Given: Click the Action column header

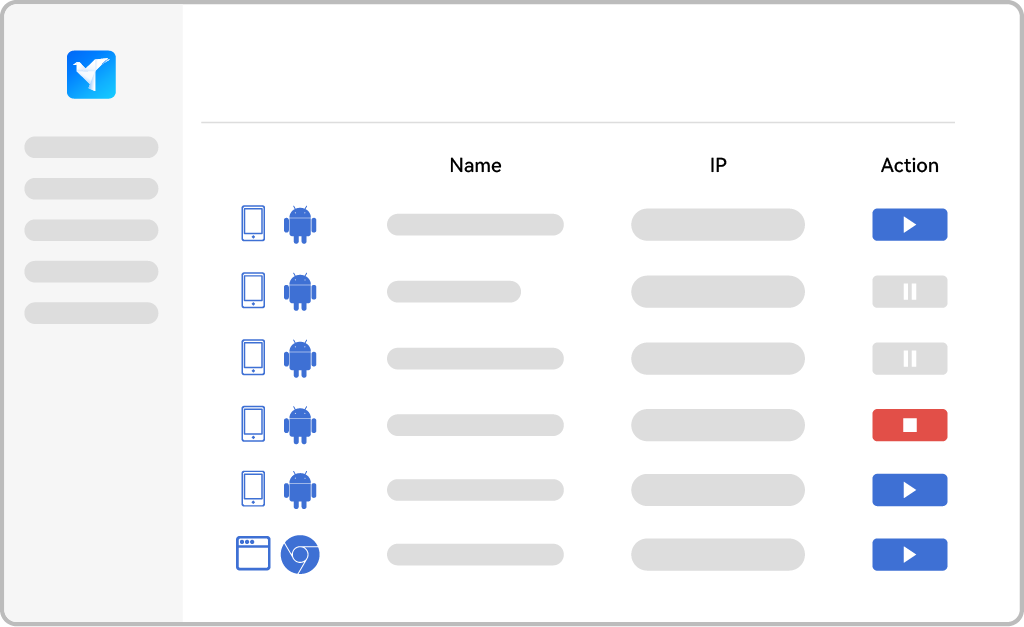Looking at the screenshot, I should tap(909, 166).
